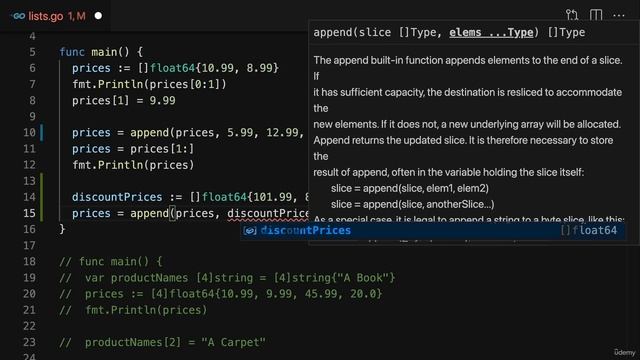Open the editor More Actions ellipsis menu

pos(619,16)
